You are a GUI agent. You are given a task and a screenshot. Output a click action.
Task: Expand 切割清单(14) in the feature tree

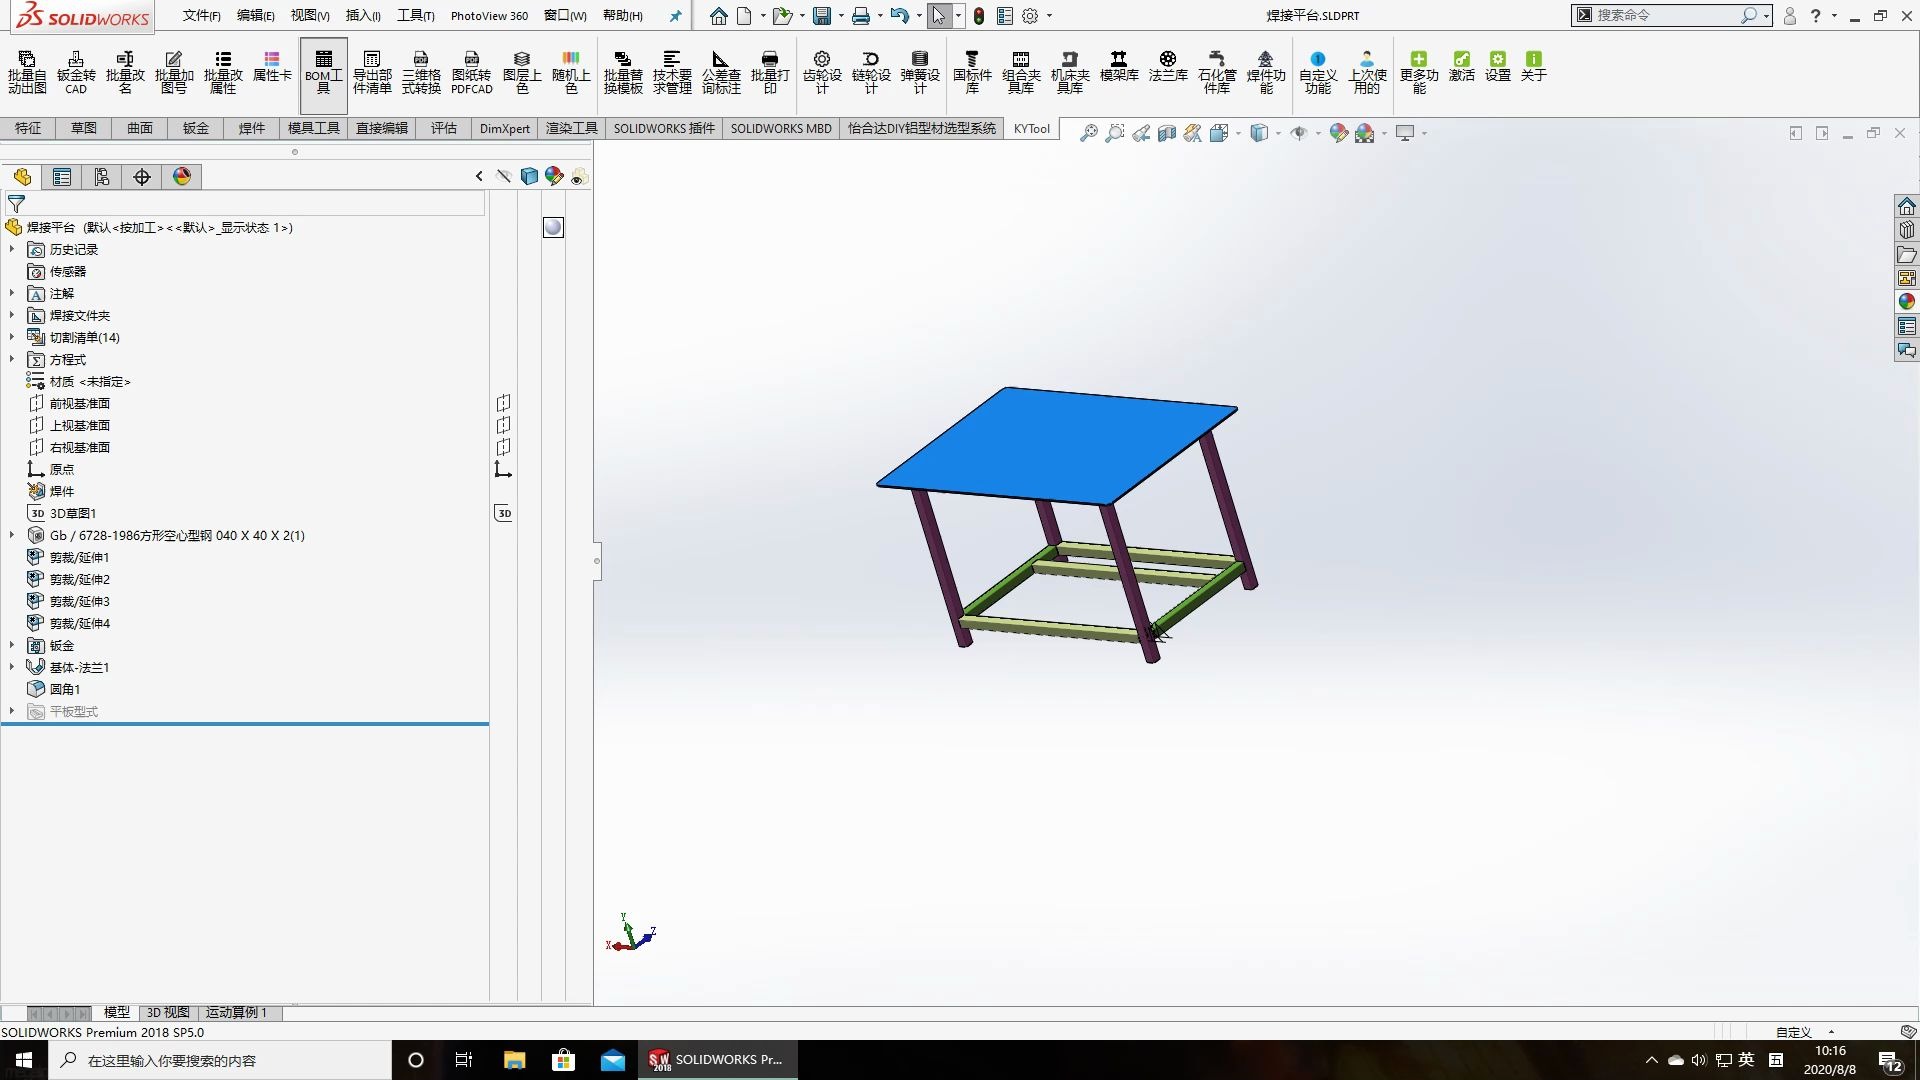(12, 337)
